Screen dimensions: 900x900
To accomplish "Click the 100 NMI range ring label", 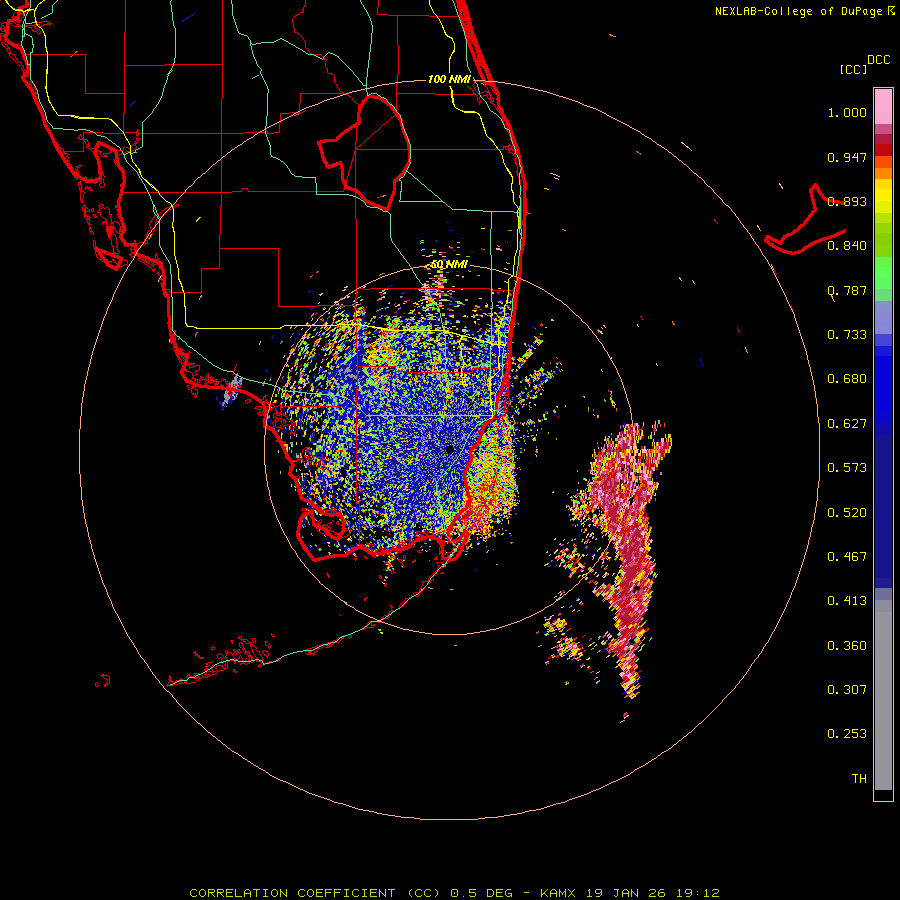I will (x=449, y=79).
